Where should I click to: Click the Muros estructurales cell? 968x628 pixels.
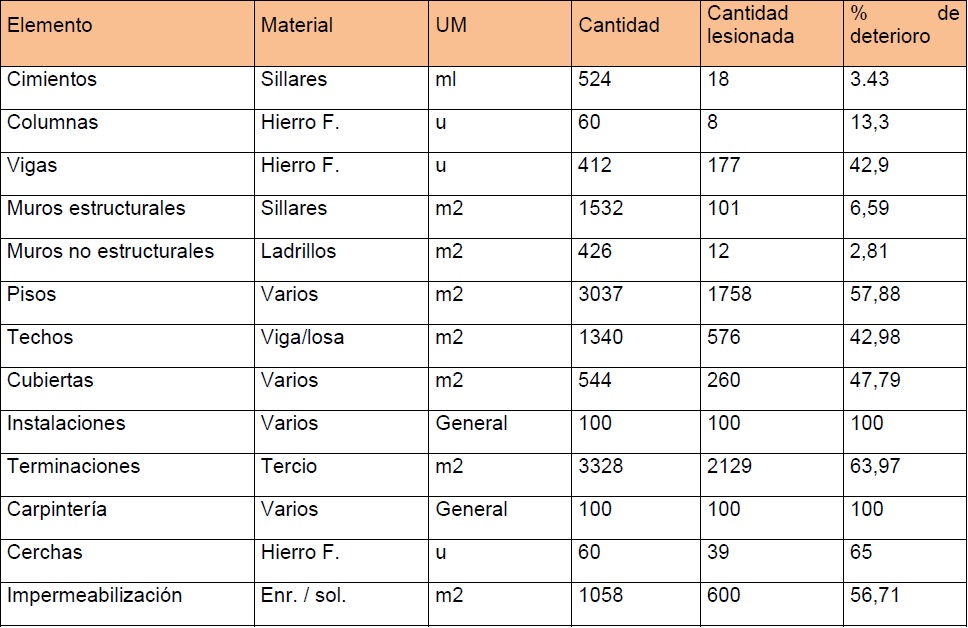pos(96,208)
